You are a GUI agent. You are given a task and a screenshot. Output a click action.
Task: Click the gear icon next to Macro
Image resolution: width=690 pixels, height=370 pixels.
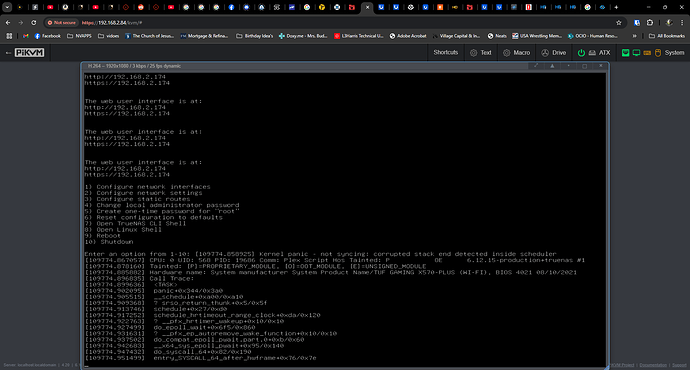[x=506, y=53]
